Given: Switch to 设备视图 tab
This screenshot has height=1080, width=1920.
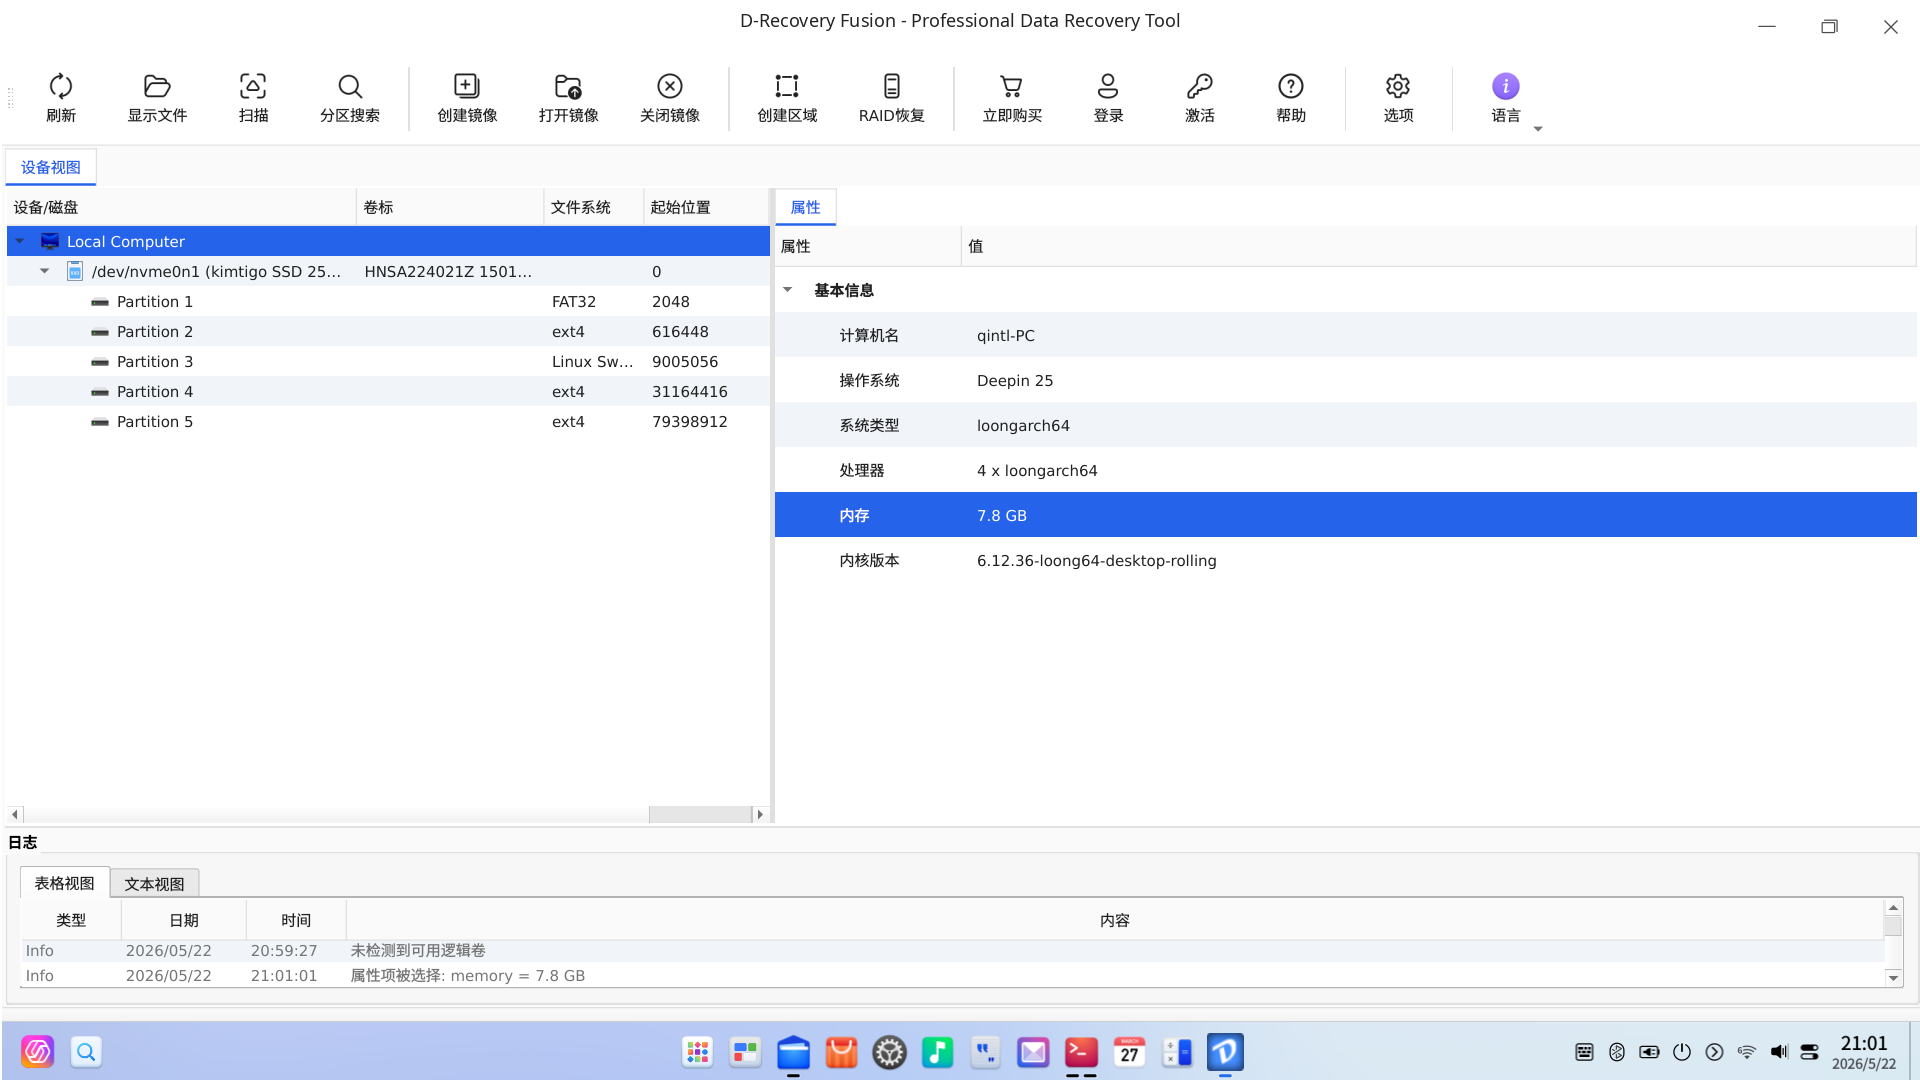Looking at the screenshot, I should 51,167.
